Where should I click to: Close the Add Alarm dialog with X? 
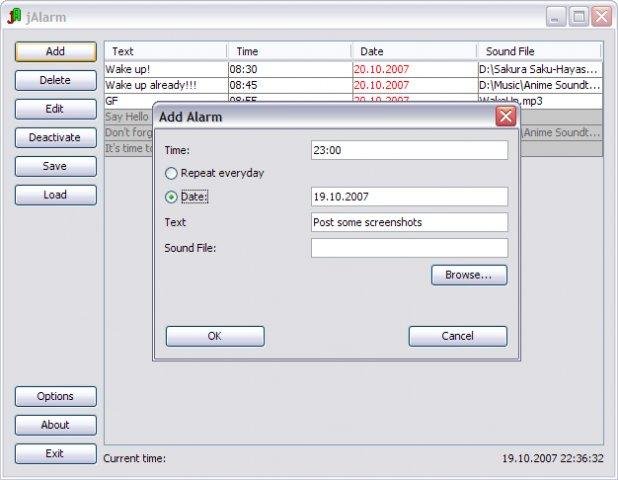(506, 117)
